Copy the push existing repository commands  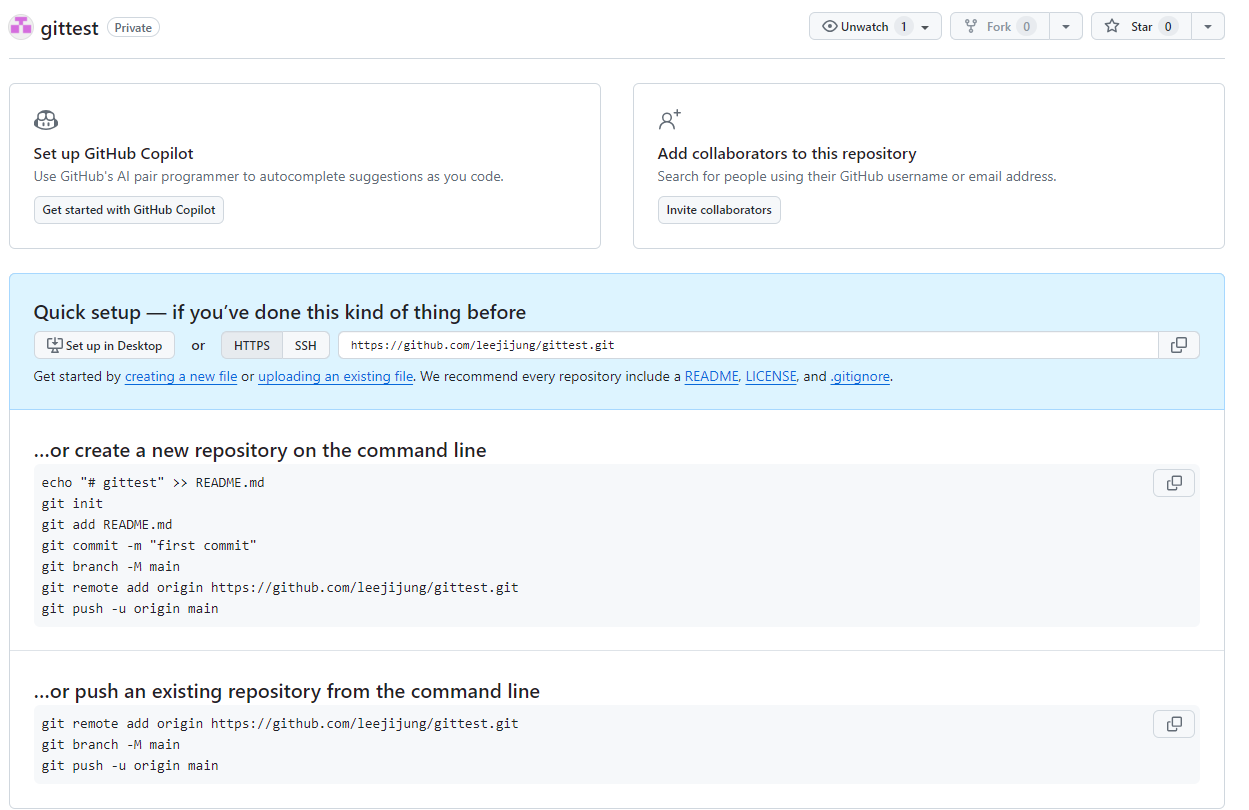point(1174,723)
